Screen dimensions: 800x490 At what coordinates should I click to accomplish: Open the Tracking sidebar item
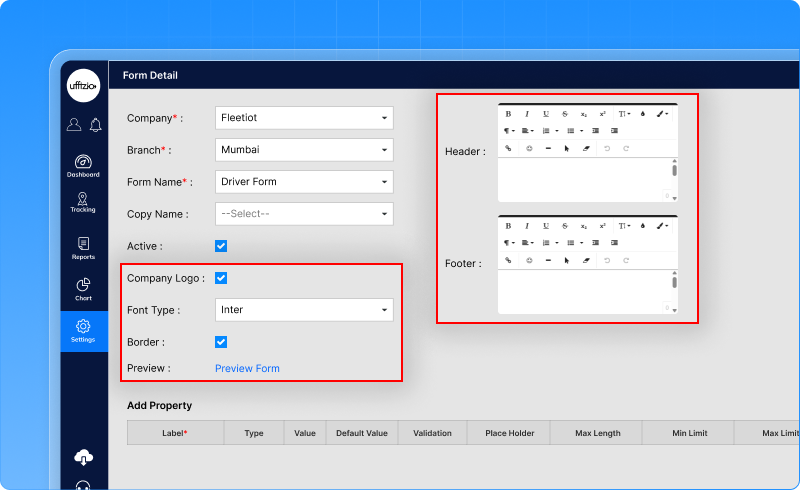(x=83, y=202)
